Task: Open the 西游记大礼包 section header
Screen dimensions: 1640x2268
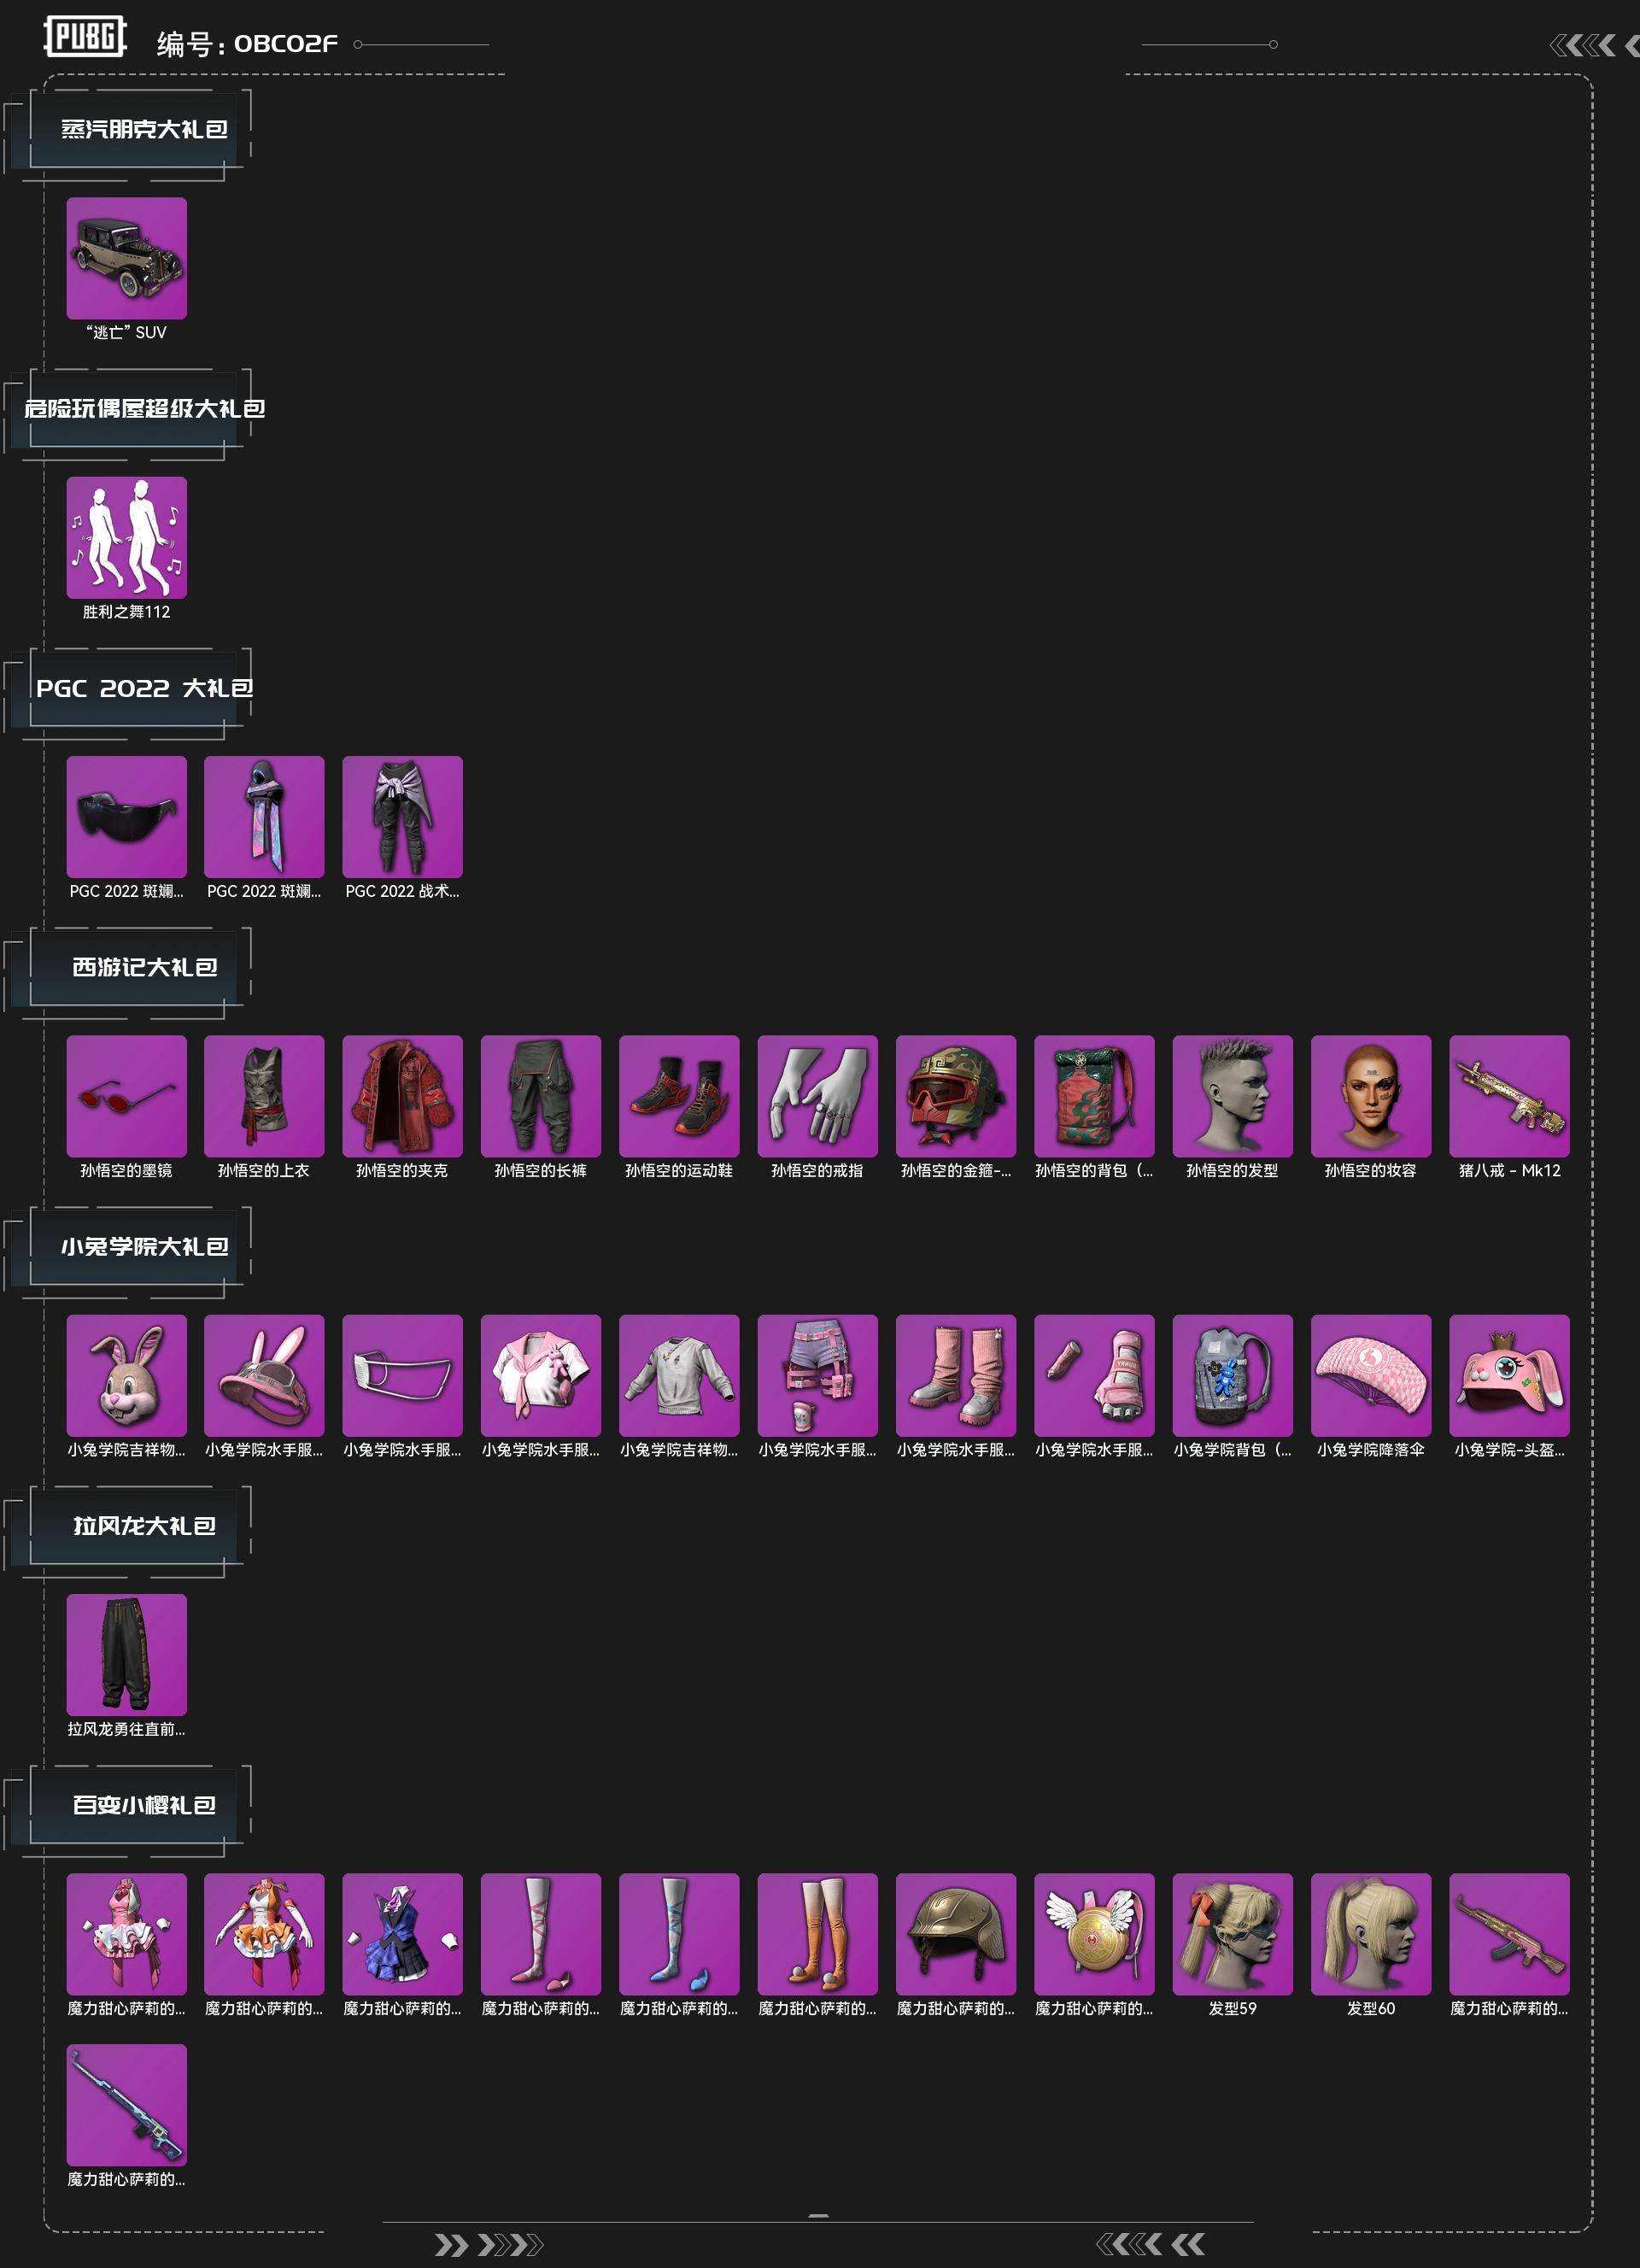Action: tap(144, 967)
